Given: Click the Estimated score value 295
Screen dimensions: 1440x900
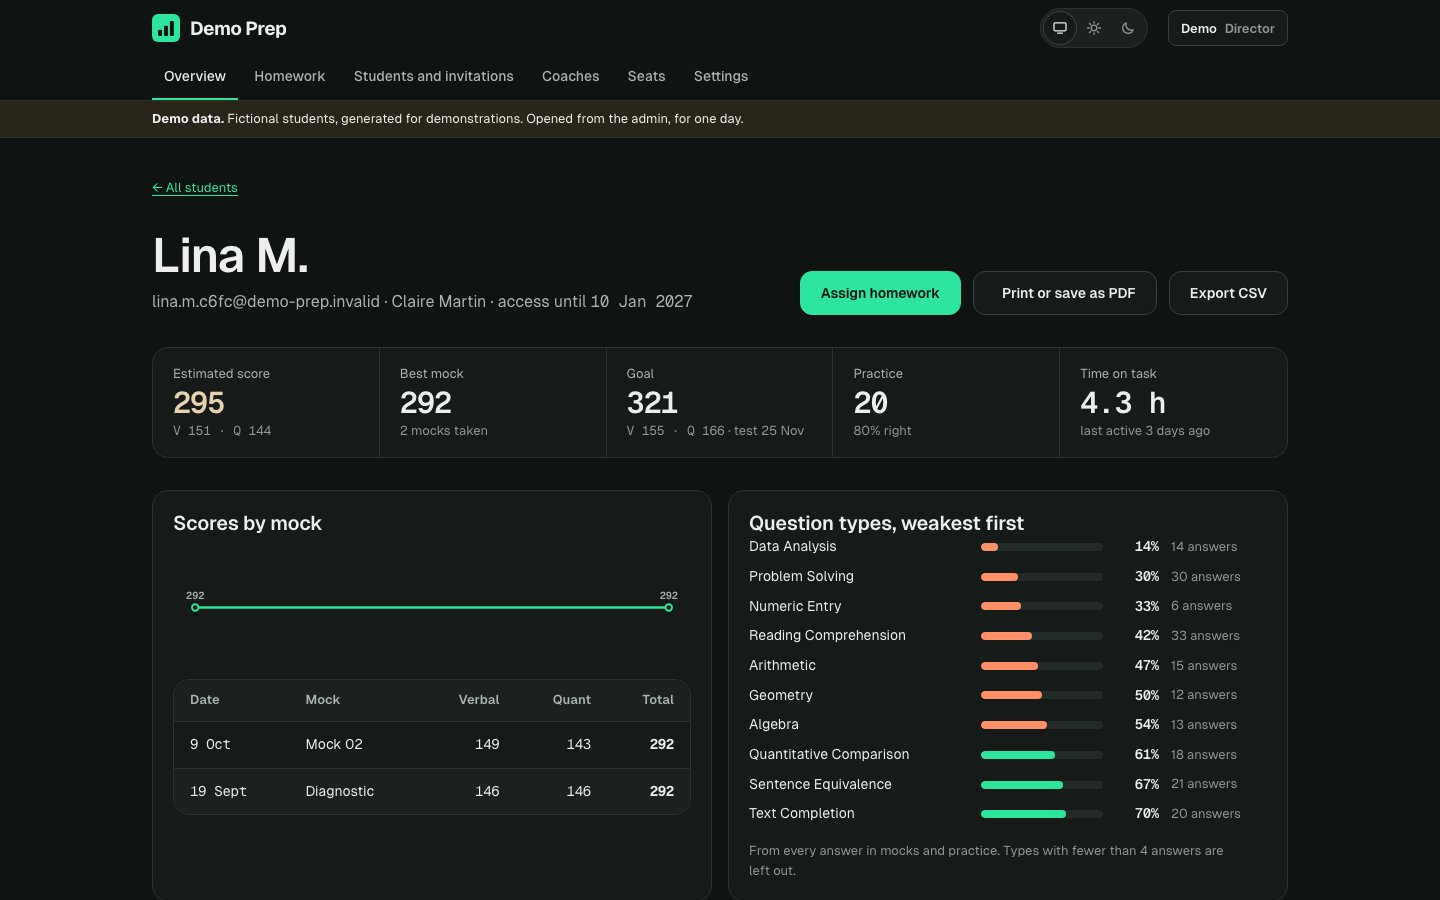Looking at the screenshot, I should tap(199, 403).
